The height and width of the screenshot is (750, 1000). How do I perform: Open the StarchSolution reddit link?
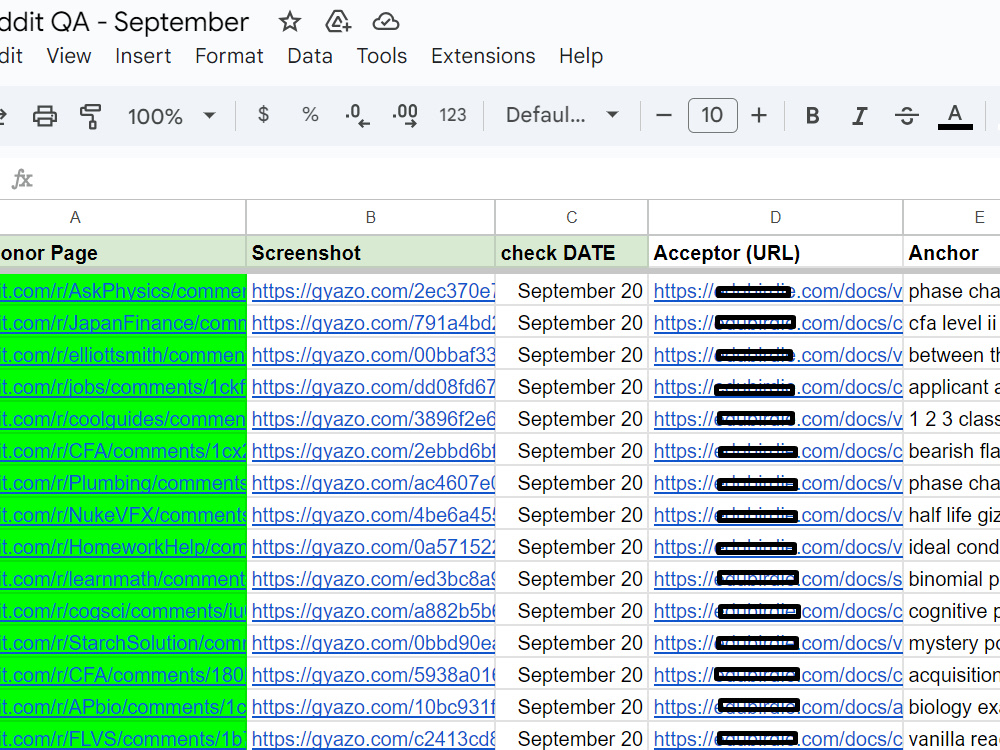123,643
